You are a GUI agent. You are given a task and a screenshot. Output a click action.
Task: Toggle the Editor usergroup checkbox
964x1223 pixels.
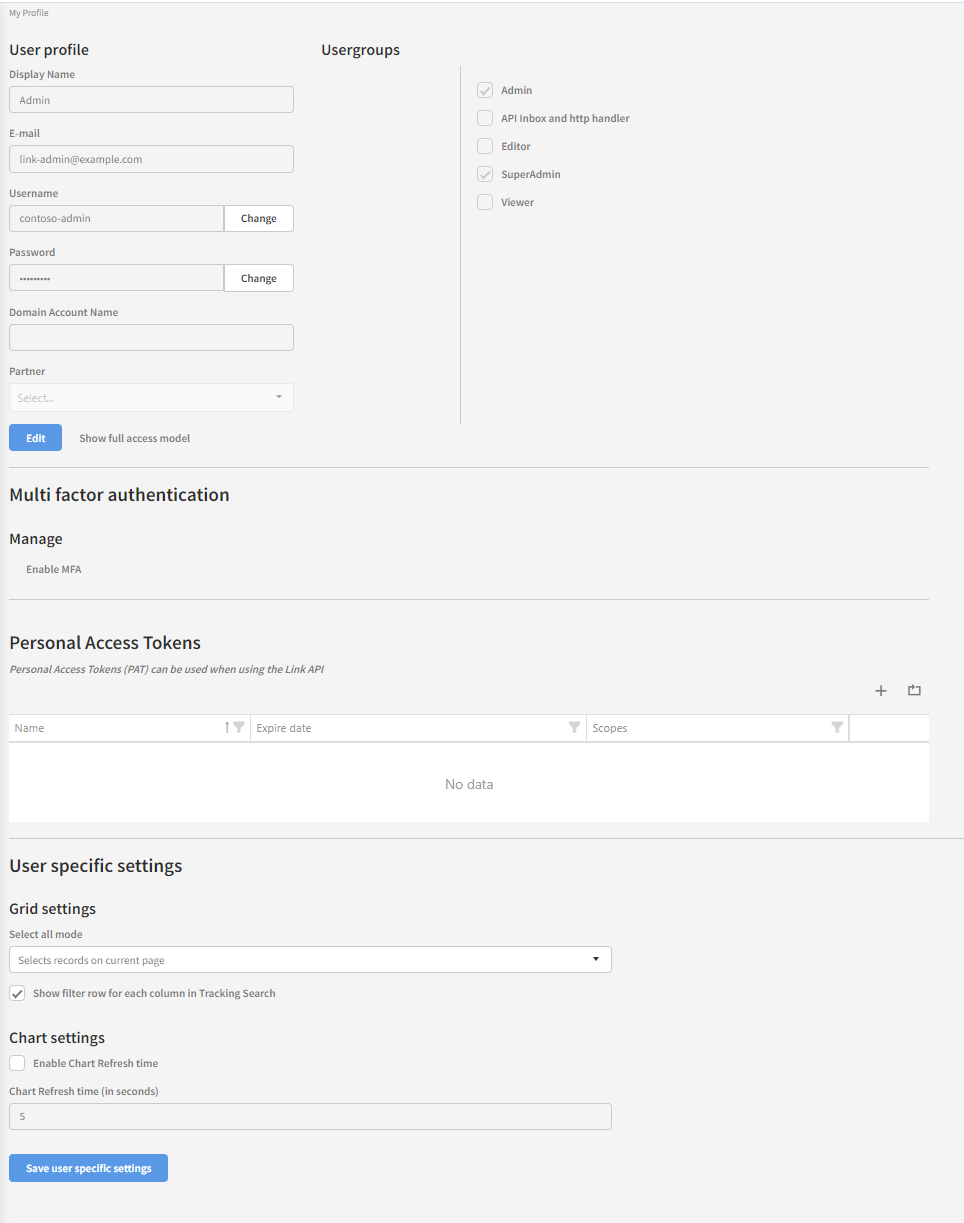[485, 146]
